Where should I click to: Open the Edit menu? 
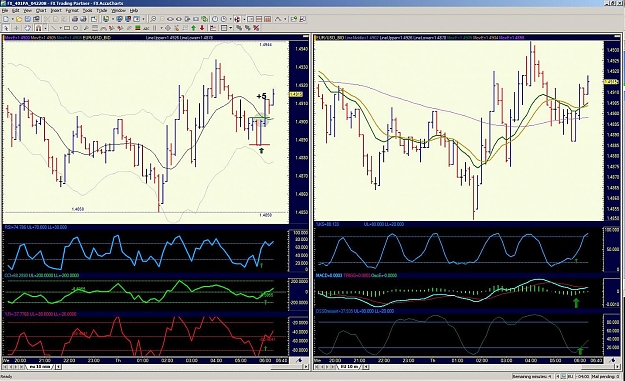(16, 10)
